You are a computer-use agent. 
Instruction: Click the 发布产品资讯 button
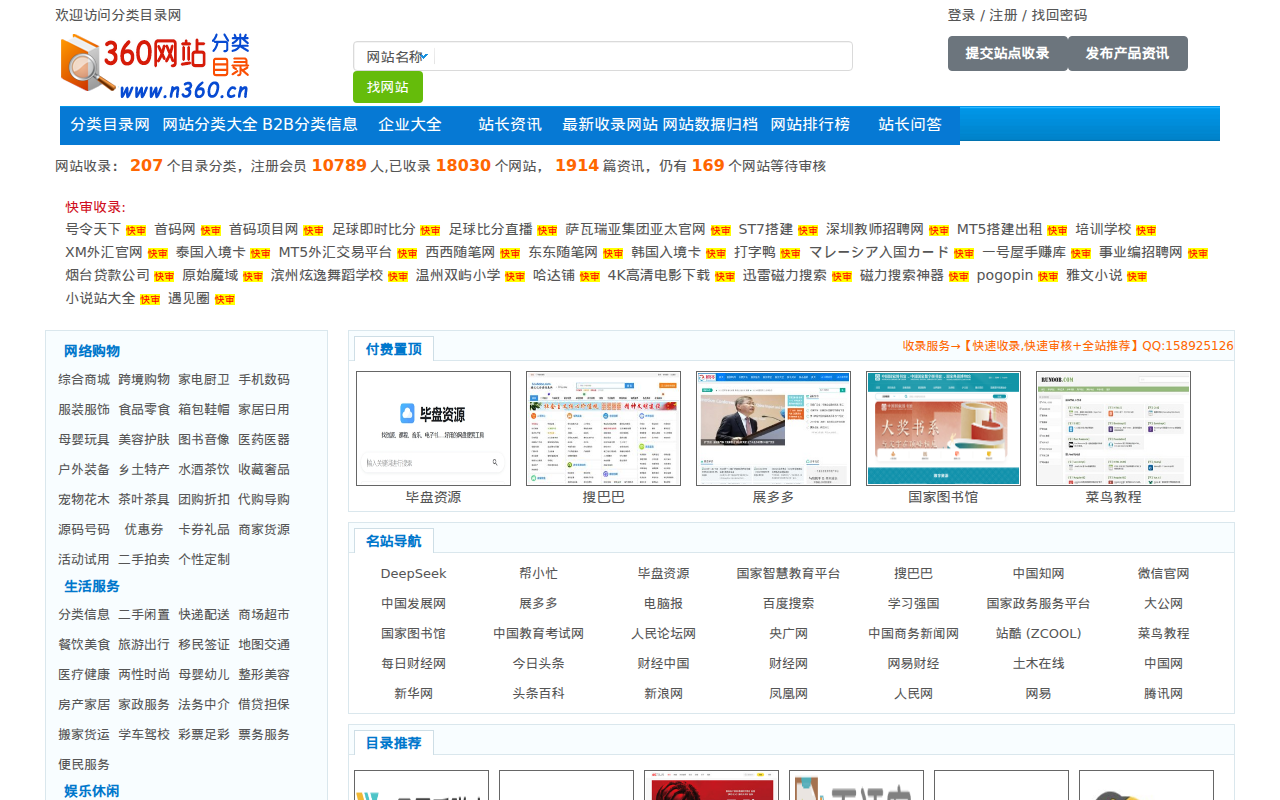[x=1127, y=54]
